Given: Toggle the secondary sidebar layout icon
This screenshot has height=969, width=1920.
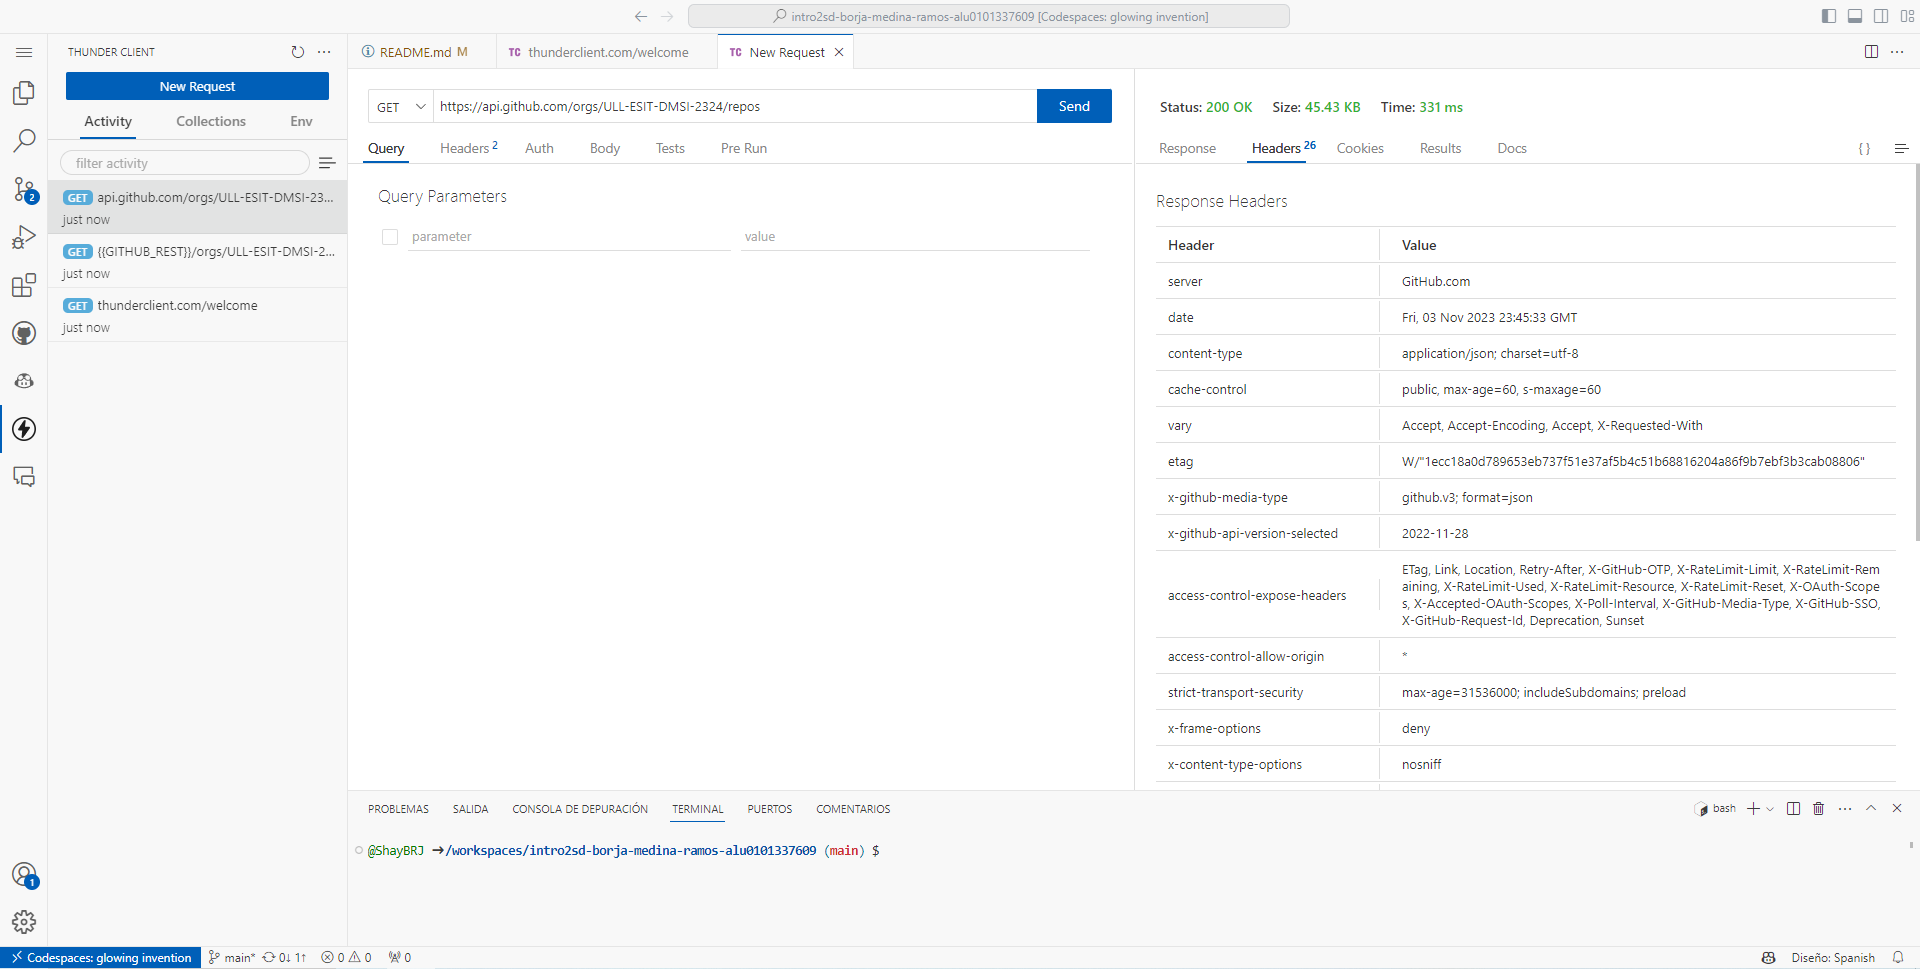Looking at the screenshot, I should tap(1881, 16).
